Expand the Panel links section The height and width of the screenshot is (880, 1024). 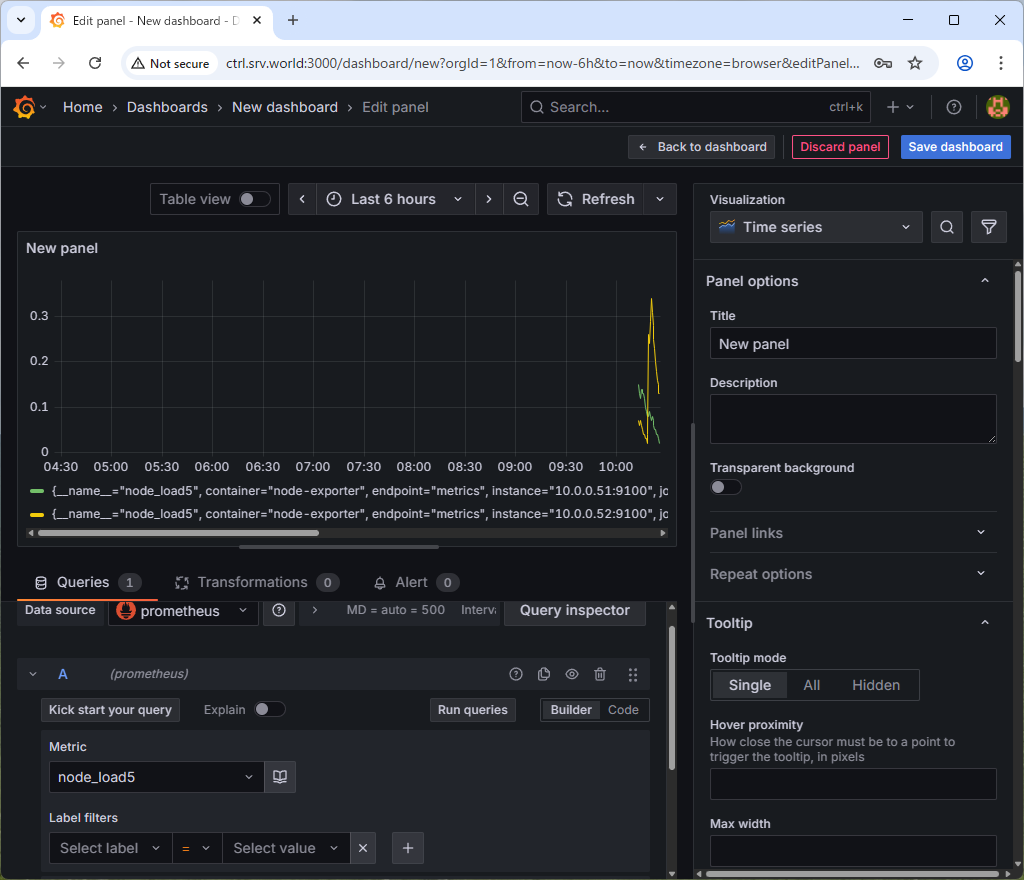(x=852, y=533)
